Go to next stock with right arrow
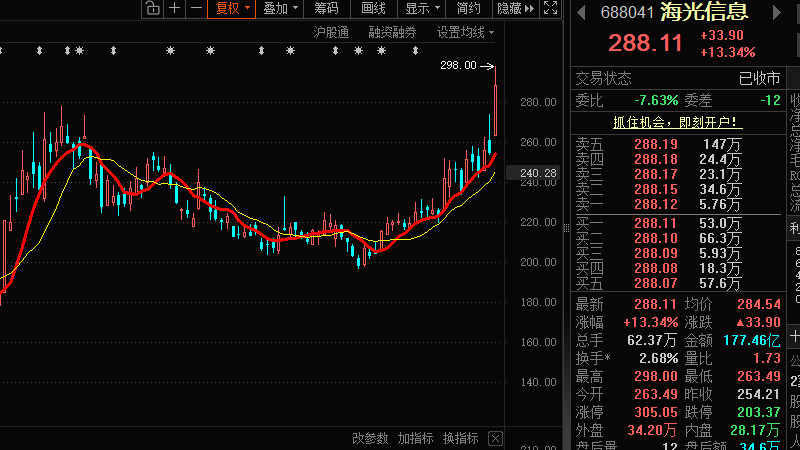The width and height of the screenshot is (800, 450). pyautogui.click(x=777, y=12)
